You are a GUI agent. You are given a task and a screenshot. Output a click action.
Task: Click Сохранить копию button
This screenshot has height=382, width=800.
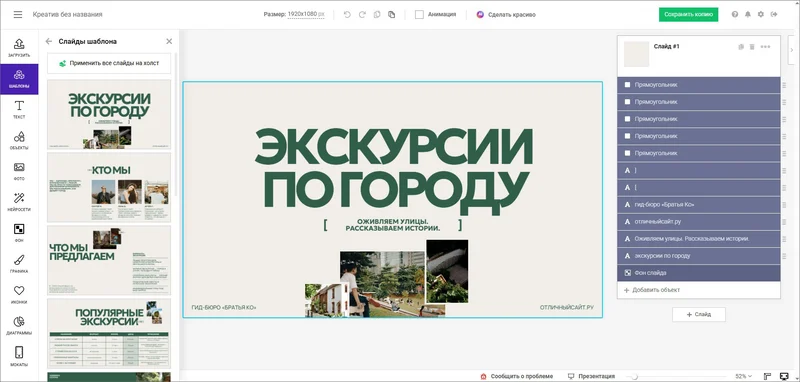(x=688, y=15)
